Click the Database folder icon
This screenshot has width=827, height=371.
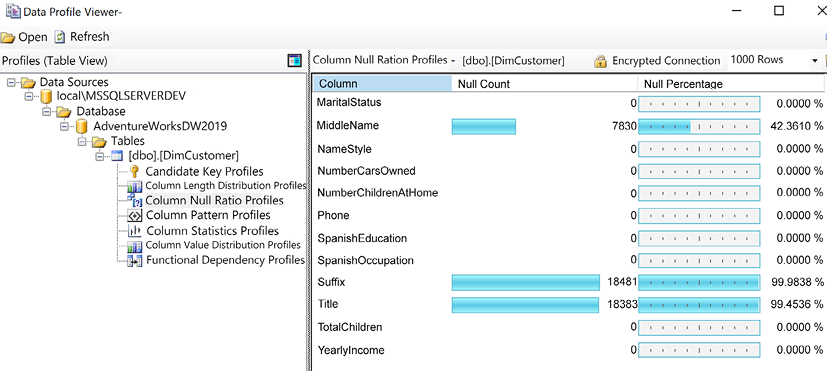coord(64,112)
